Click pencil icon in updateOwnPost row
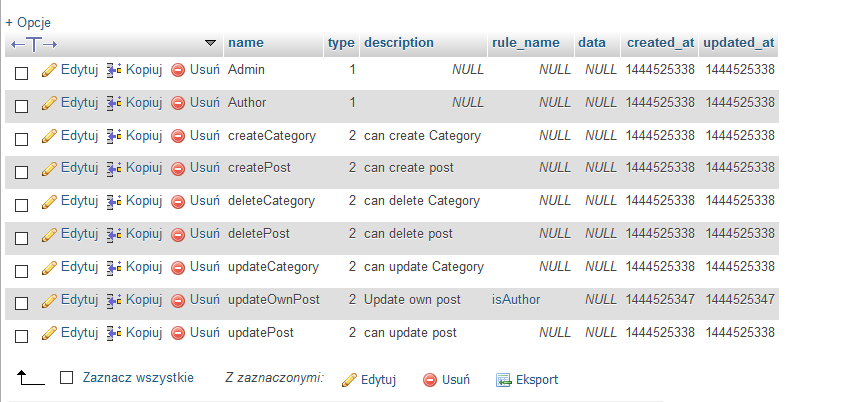 [x=49, y=300]
